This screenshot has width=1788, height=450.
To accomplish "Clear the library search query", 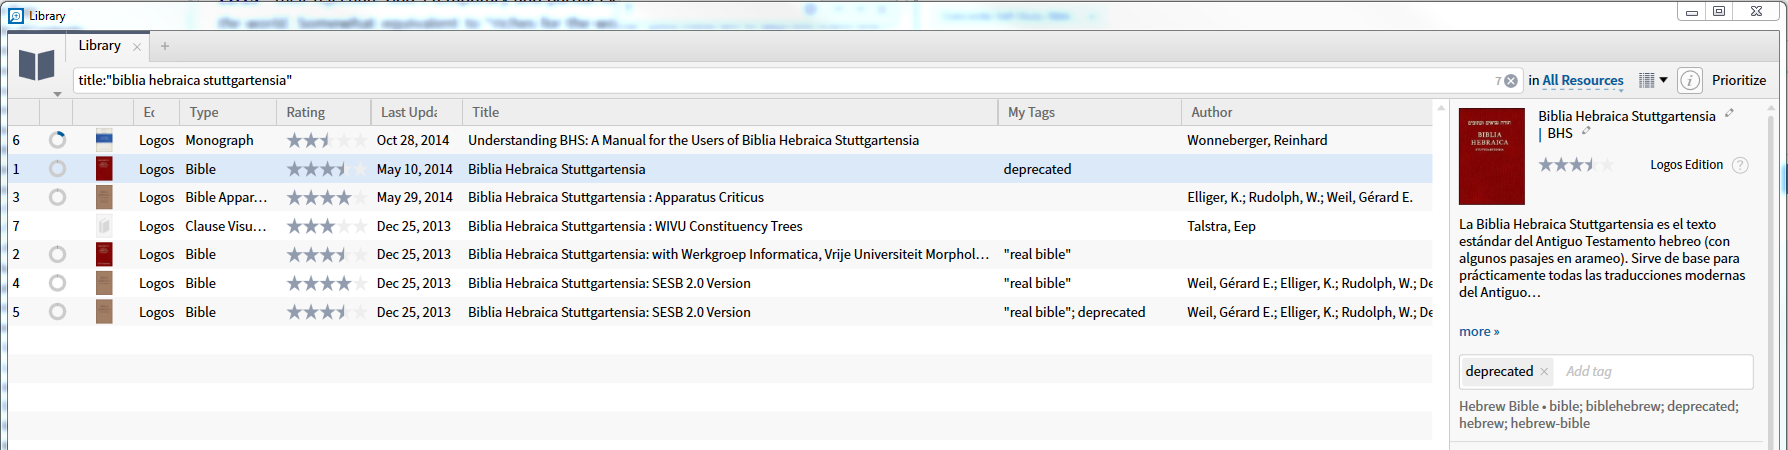I will pos(1511,81).
